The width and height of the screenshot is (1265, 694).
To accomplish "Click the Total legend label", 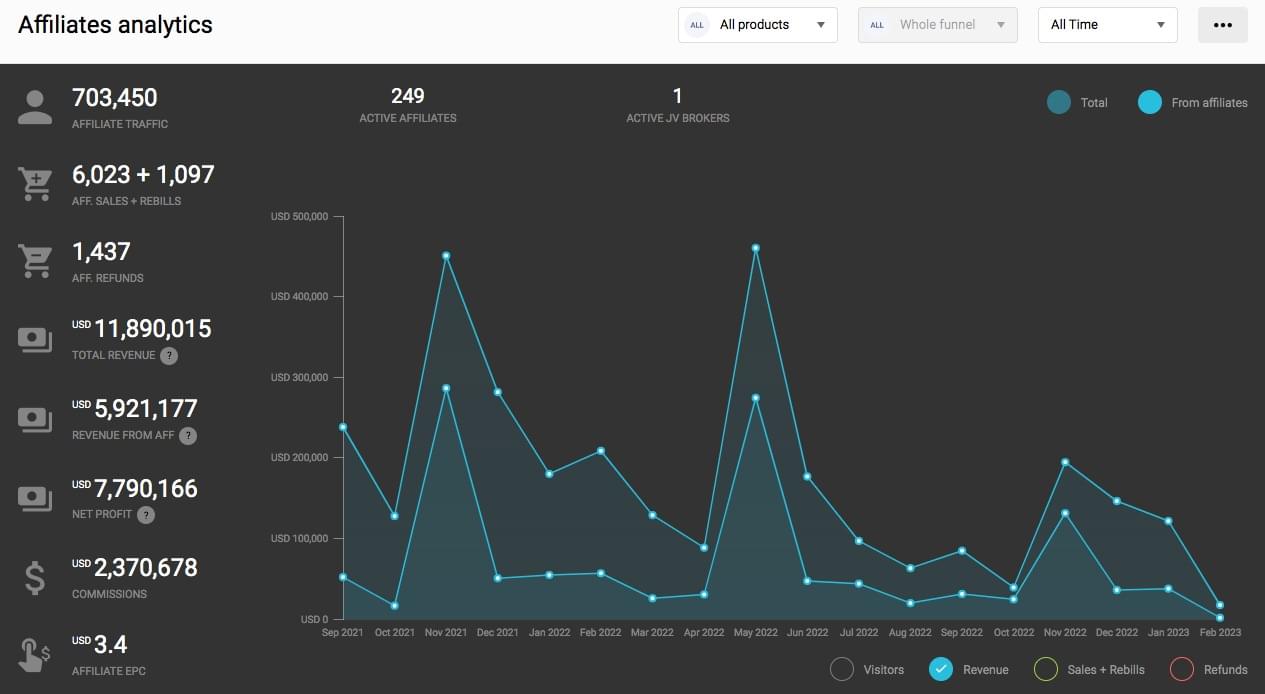I will tap(1094, 103).
